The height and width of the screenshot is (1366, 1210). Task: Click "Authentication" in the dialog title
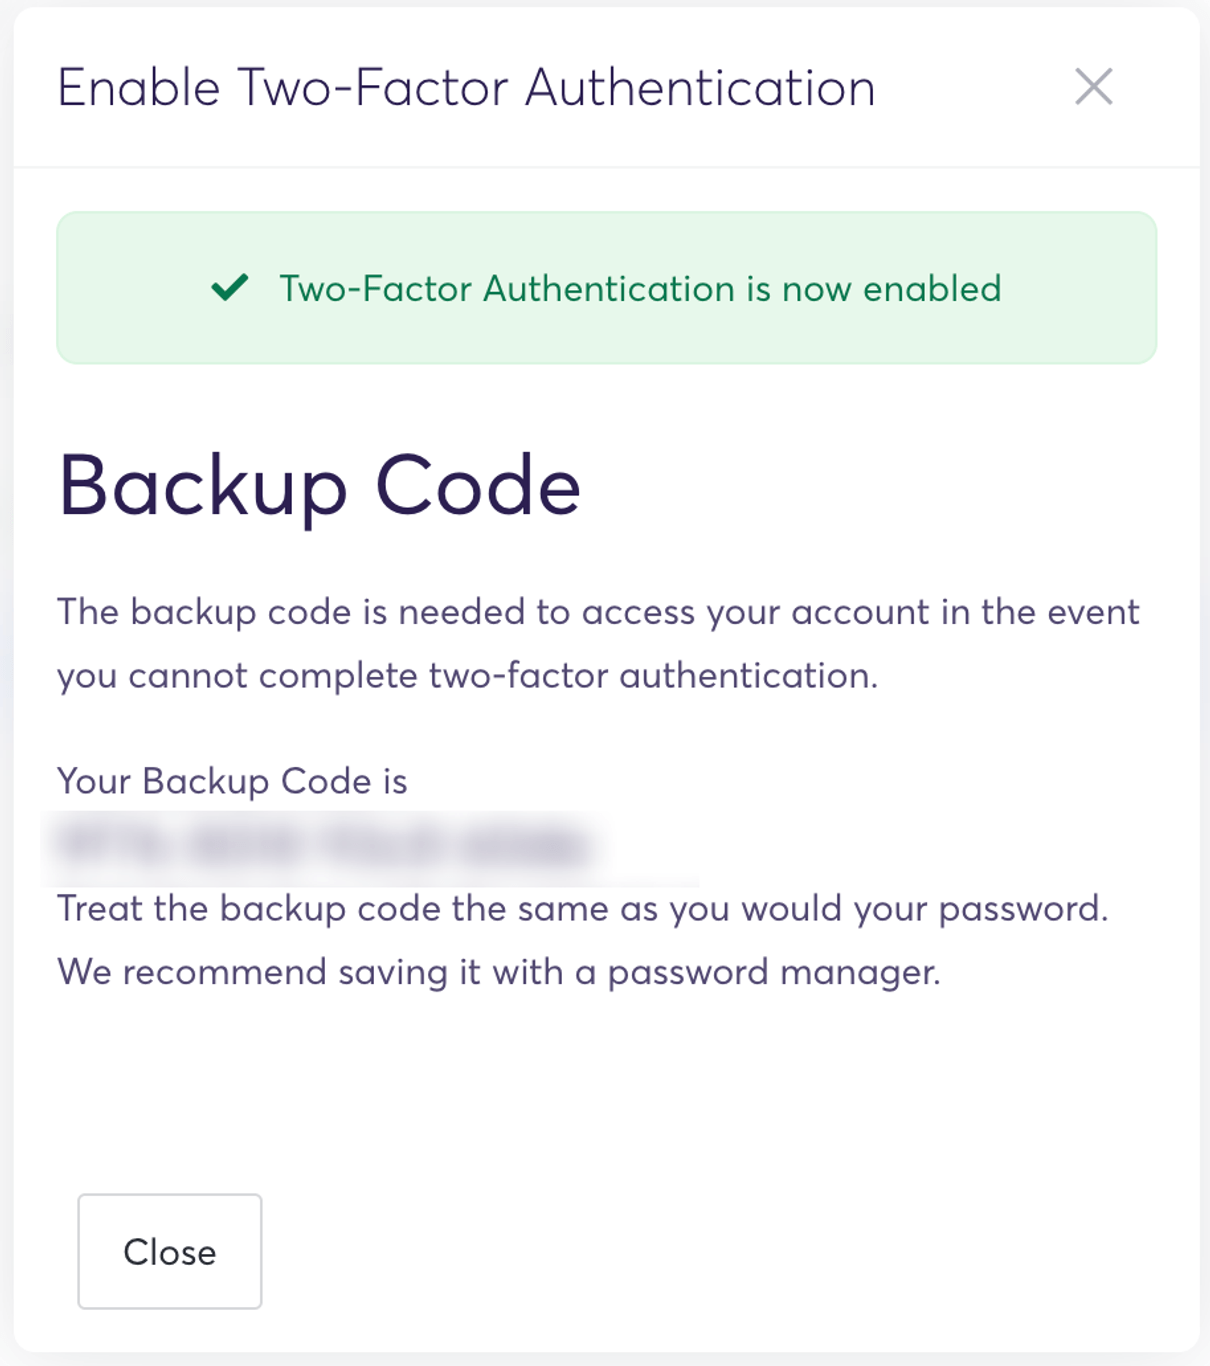[x=700, y=88]
